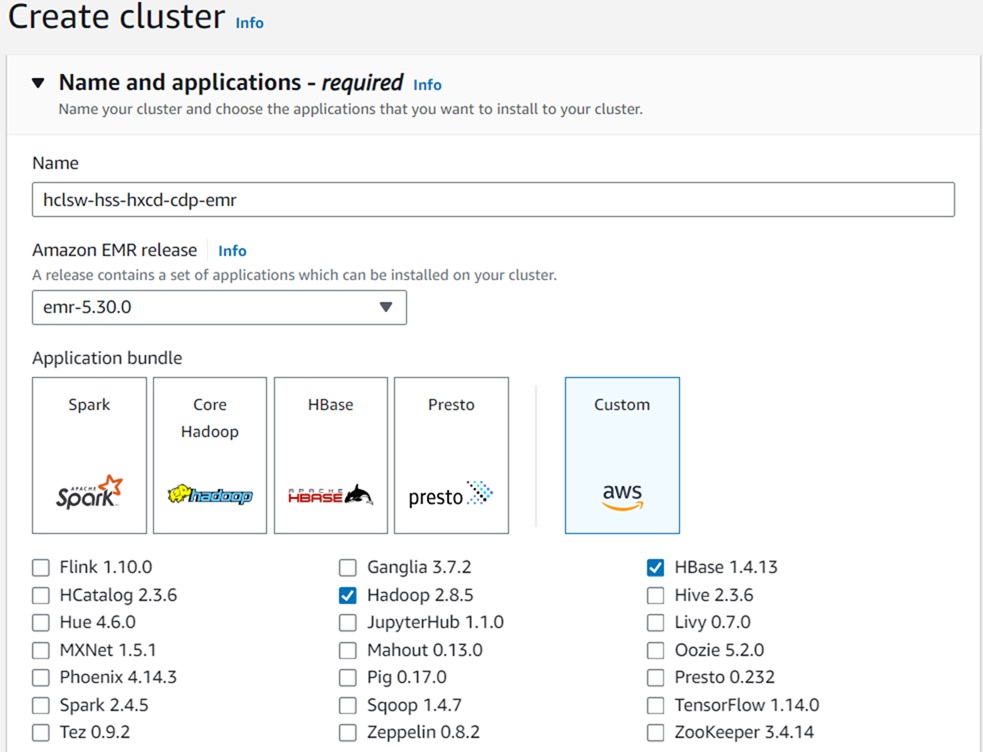Image resolution: width=983 pixels, height=752 pixels.
Task: Tick the Ganglia 3.7.2 checkbox
Action: (x=347, y=568)
